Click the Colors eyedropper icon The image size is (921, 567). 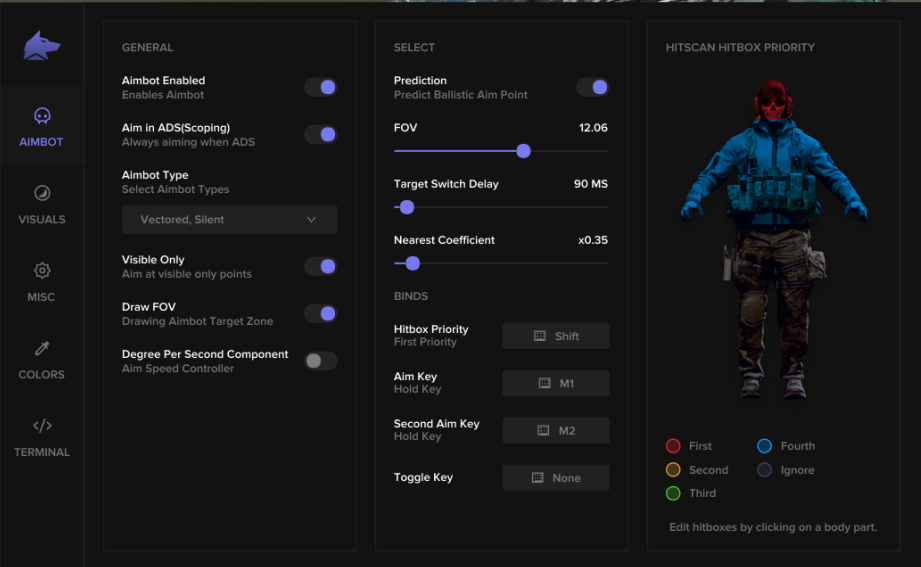pos(42,348)
